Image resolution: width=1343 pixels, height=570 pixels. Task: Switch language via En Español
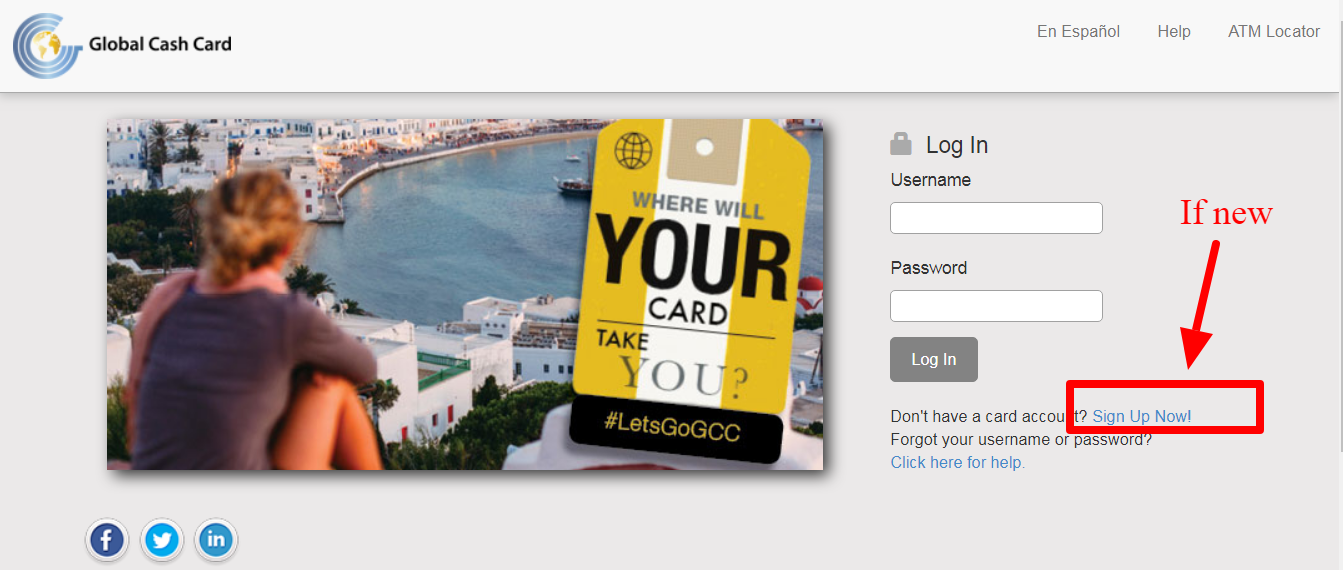(1078, 32)
